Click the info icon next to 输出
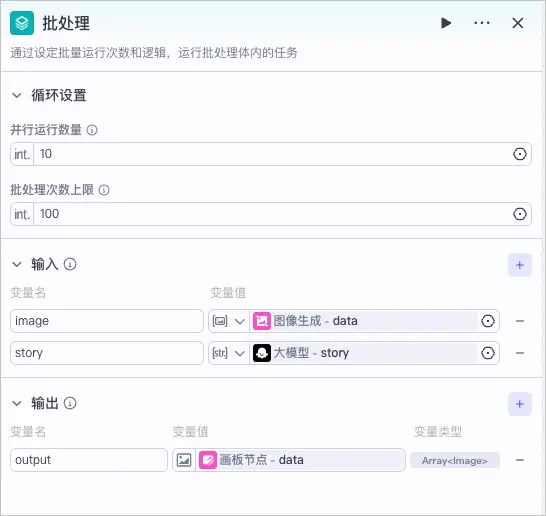546x516 pixels. pos(70,403)
